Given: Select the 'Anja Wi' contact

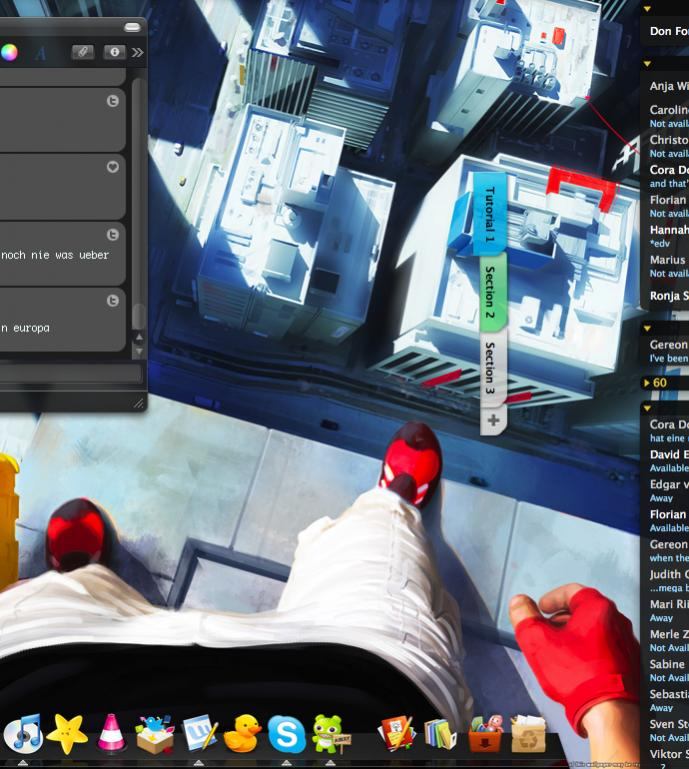Looking at the screenshot, I should [668, 86].
